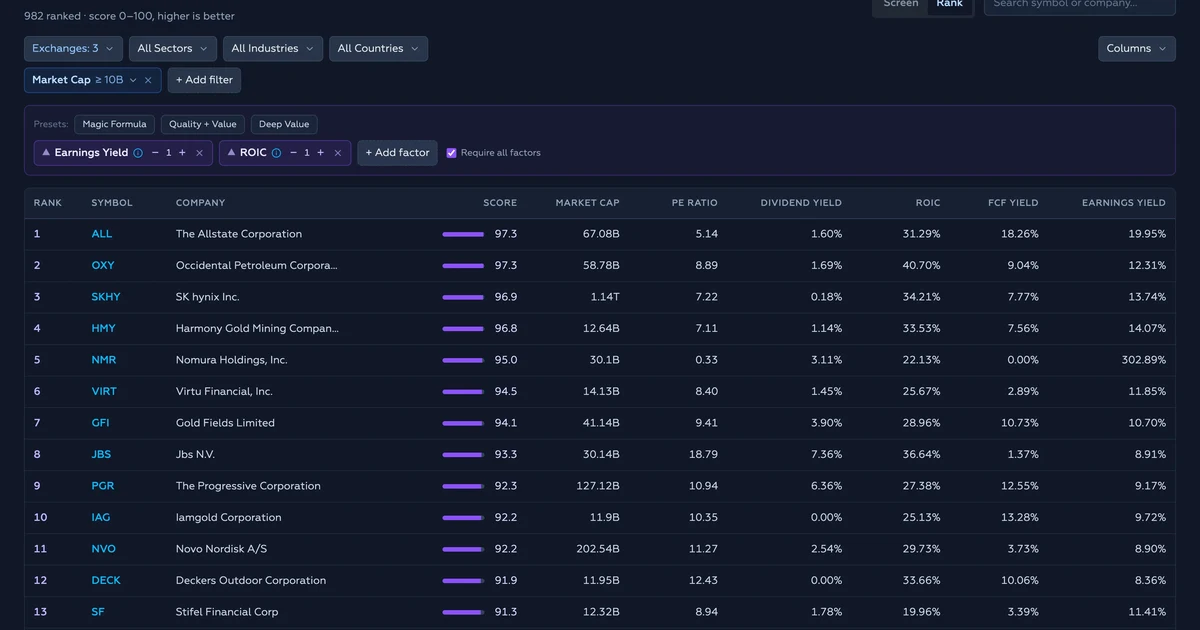
Task: Open the IAG ticker link
Action: tap(101, 518)
